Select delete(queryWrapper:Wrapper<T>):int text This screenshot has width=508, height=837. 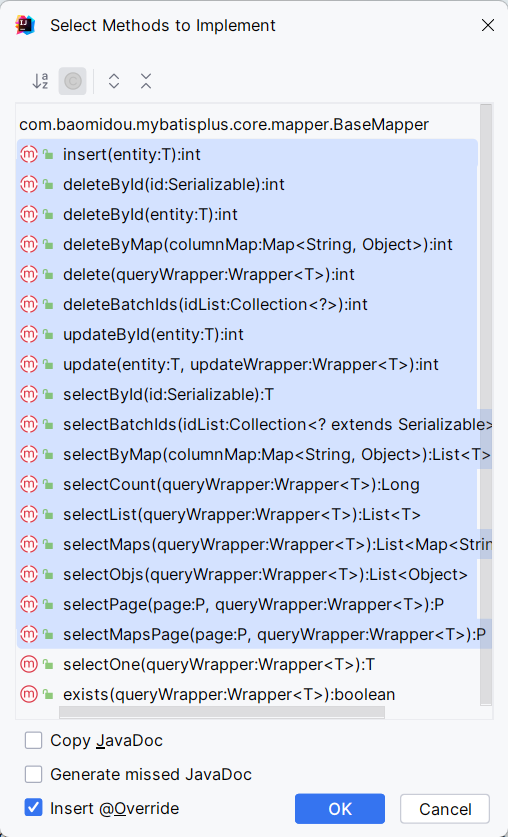pos(209,274)
